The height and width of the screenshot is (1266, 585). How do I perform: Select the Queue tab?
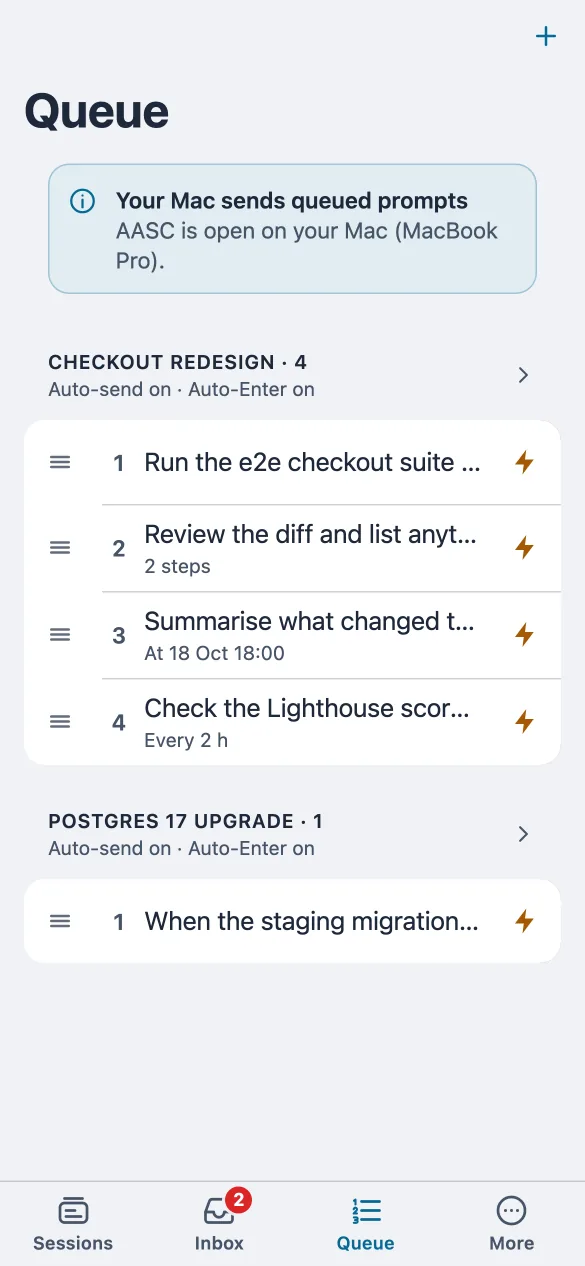365,1224
